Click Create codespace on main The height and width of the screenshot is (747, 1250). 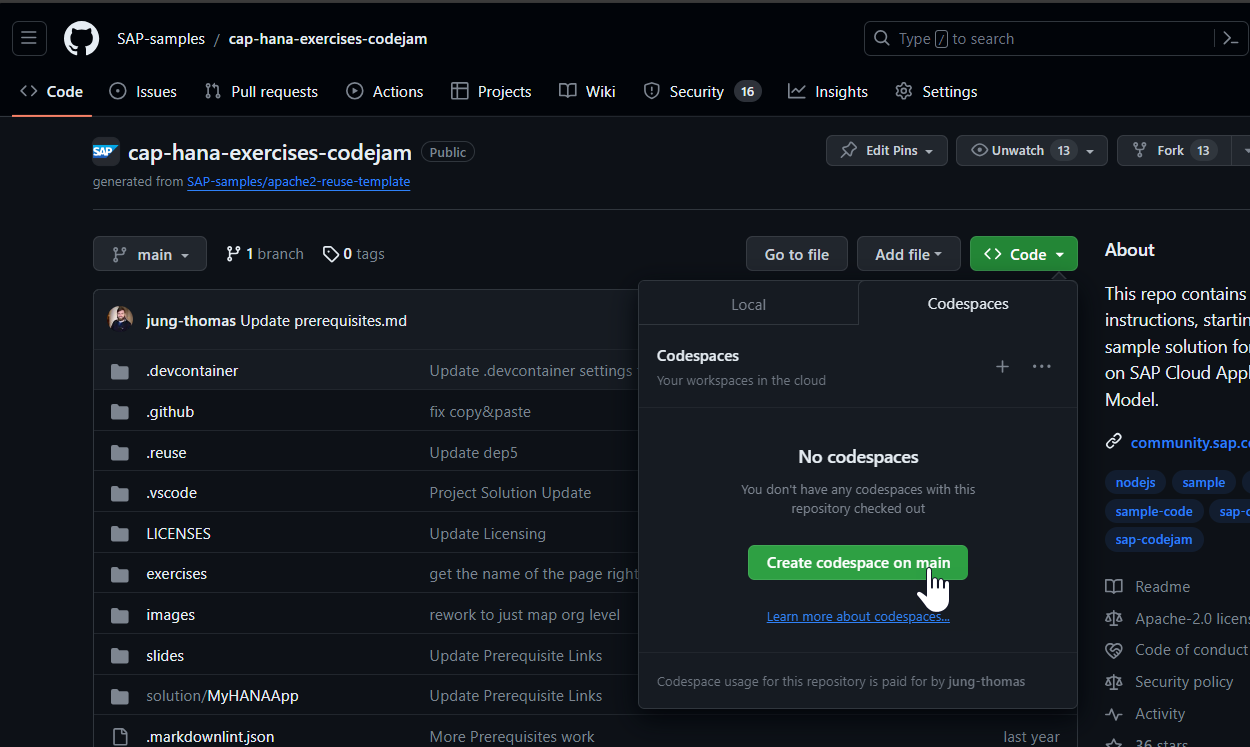[857, 562]
